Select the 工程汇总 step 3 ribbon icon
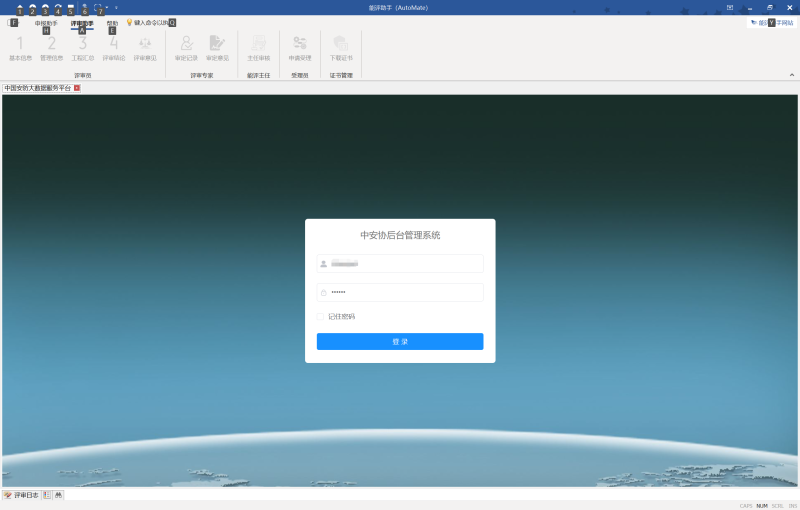 pos(83,46)
